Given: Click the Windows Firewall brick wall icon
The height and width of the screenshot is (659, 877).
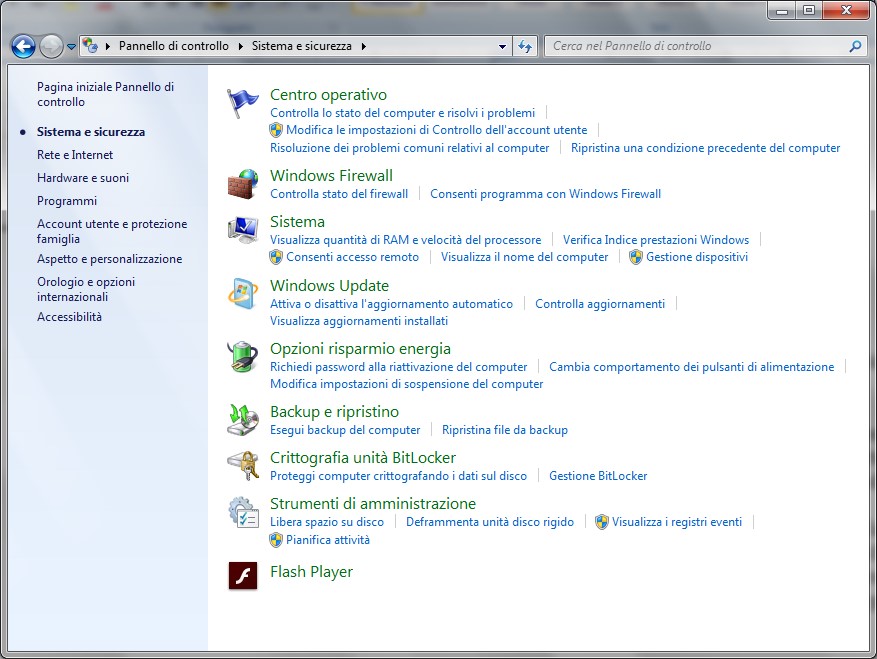Looking at the screenshot, I should (x=243, y=184).
